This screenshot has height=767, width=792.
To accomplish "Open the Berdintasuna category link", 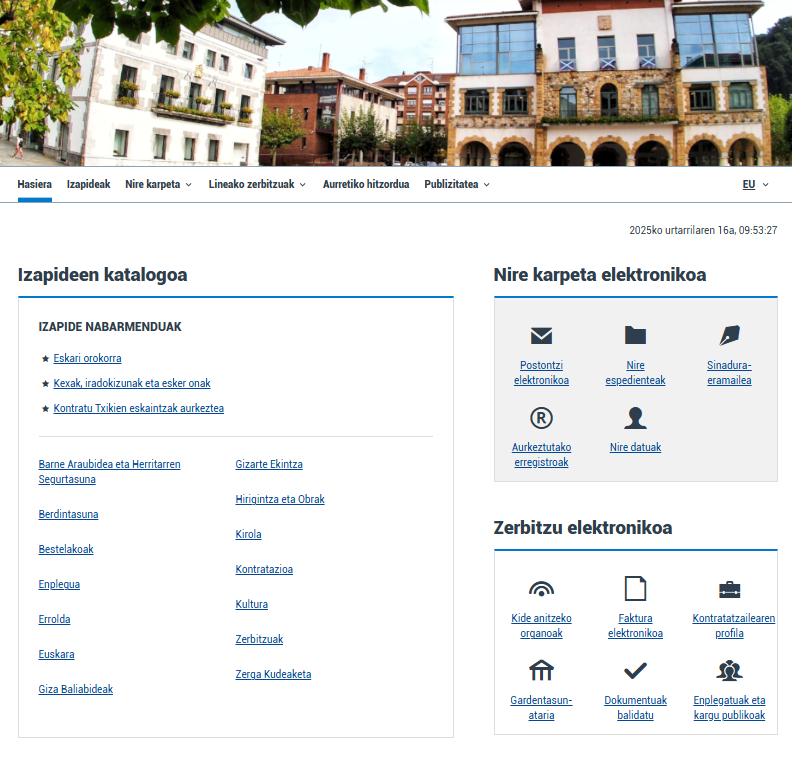I will pyautogui.click(x=68, y=514).
